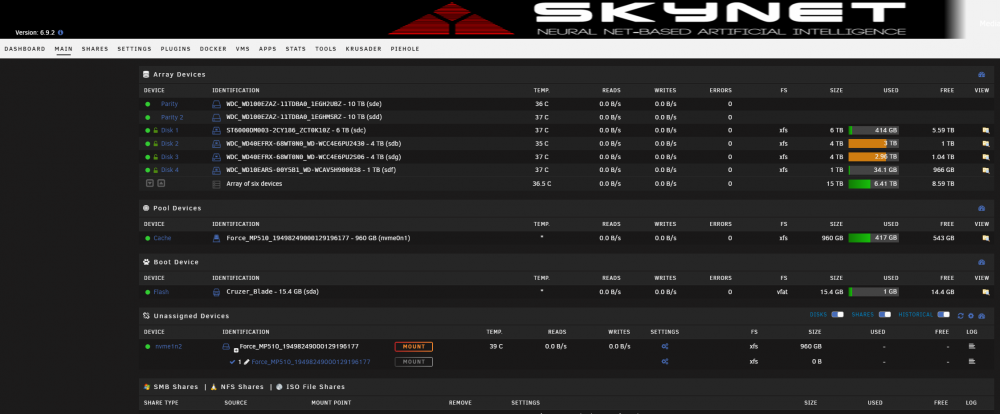Viewport: 1000px width, 414px height.
Task: Open settings gears for partition 1 row
Action: click(x=665, y=362)
